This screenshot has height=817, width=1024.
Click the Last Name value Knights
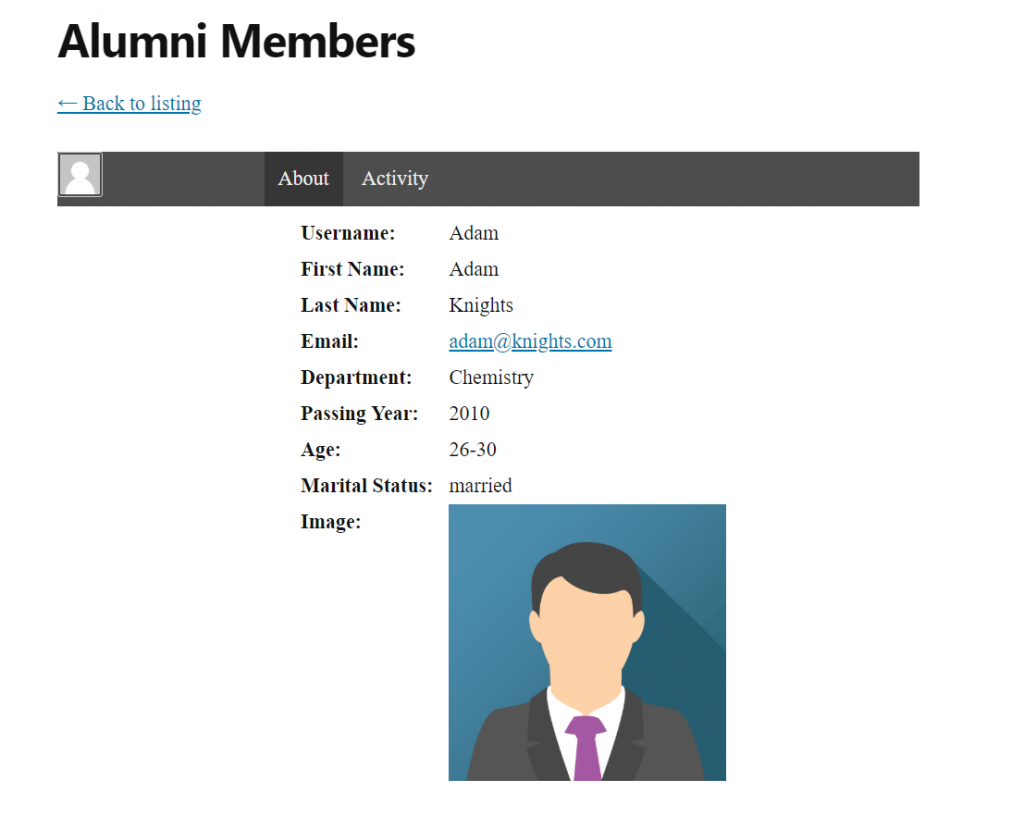tap(481, 306)
